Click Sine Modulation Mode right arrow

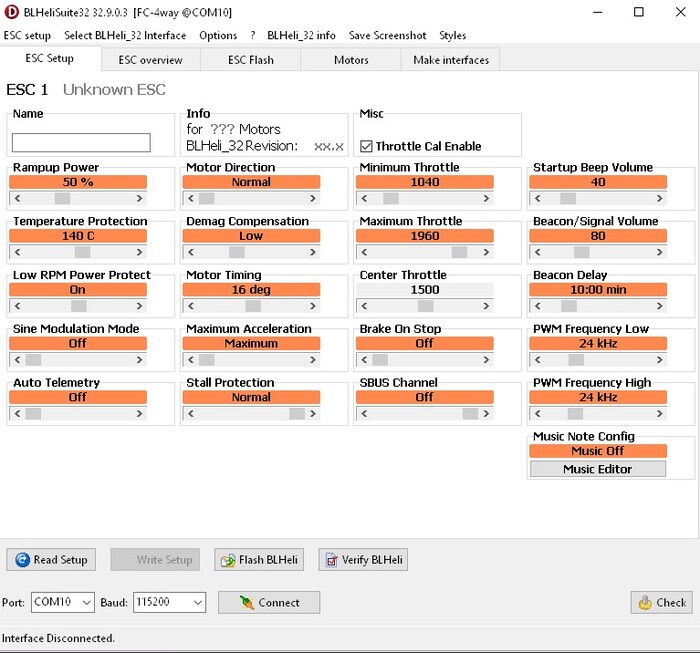[140, 360]
